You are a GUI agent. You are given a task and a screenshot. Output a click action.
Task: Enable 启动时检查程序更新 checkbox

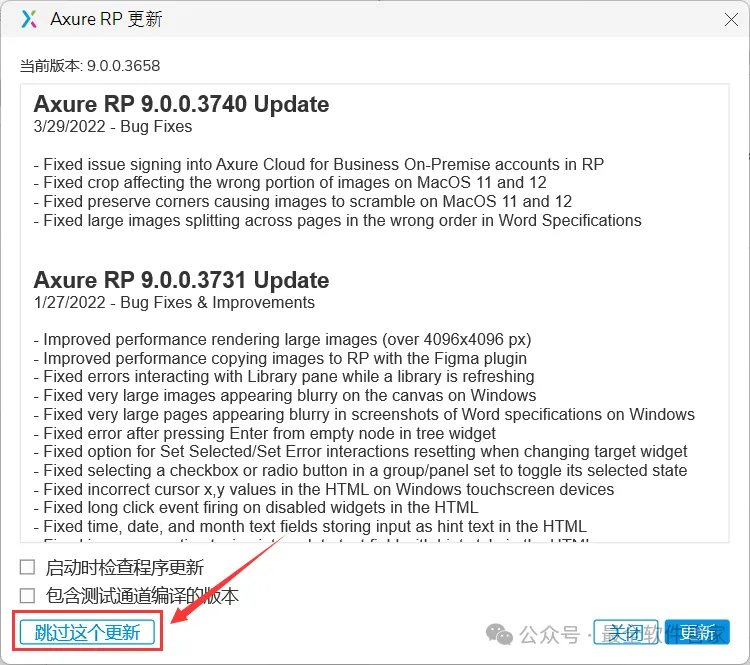27,567
